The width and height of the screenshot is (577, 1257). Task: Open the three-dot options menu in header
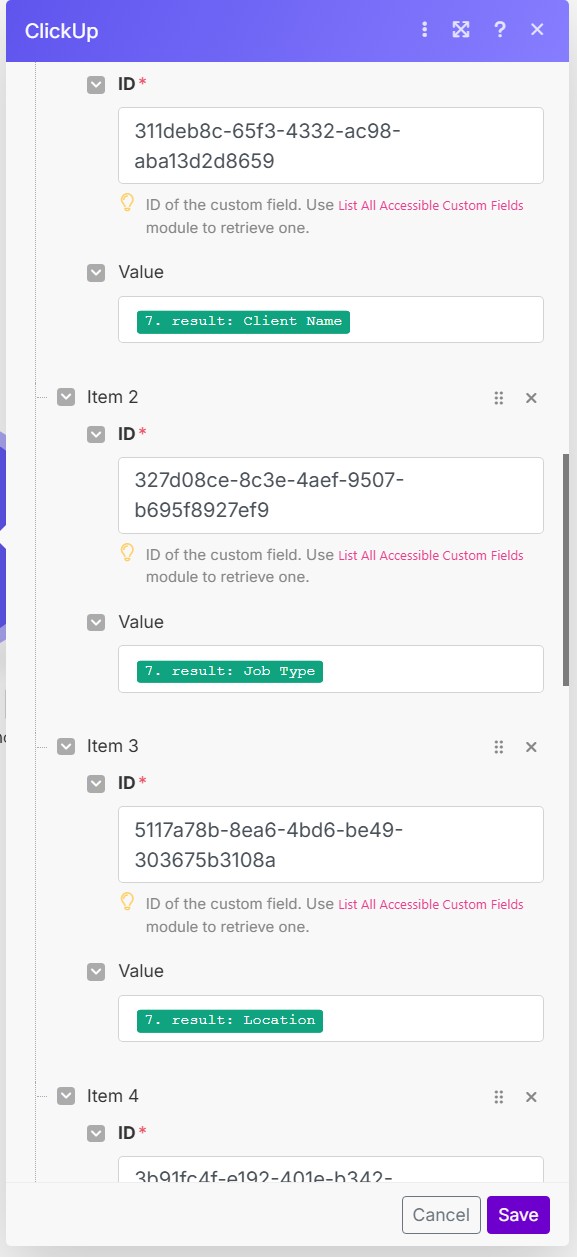(x=425, y=30)
